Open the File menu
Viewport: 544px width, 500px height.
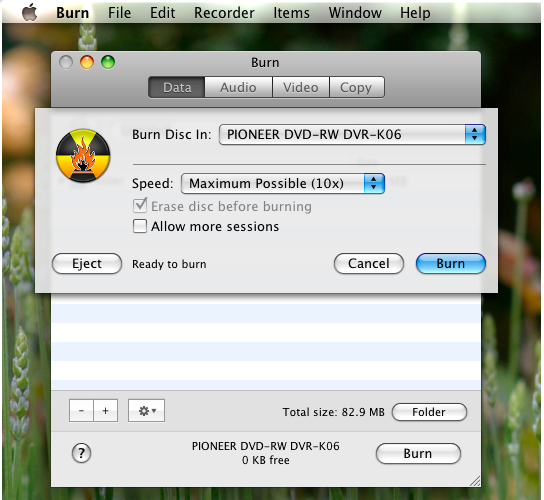tap(119, 13)
